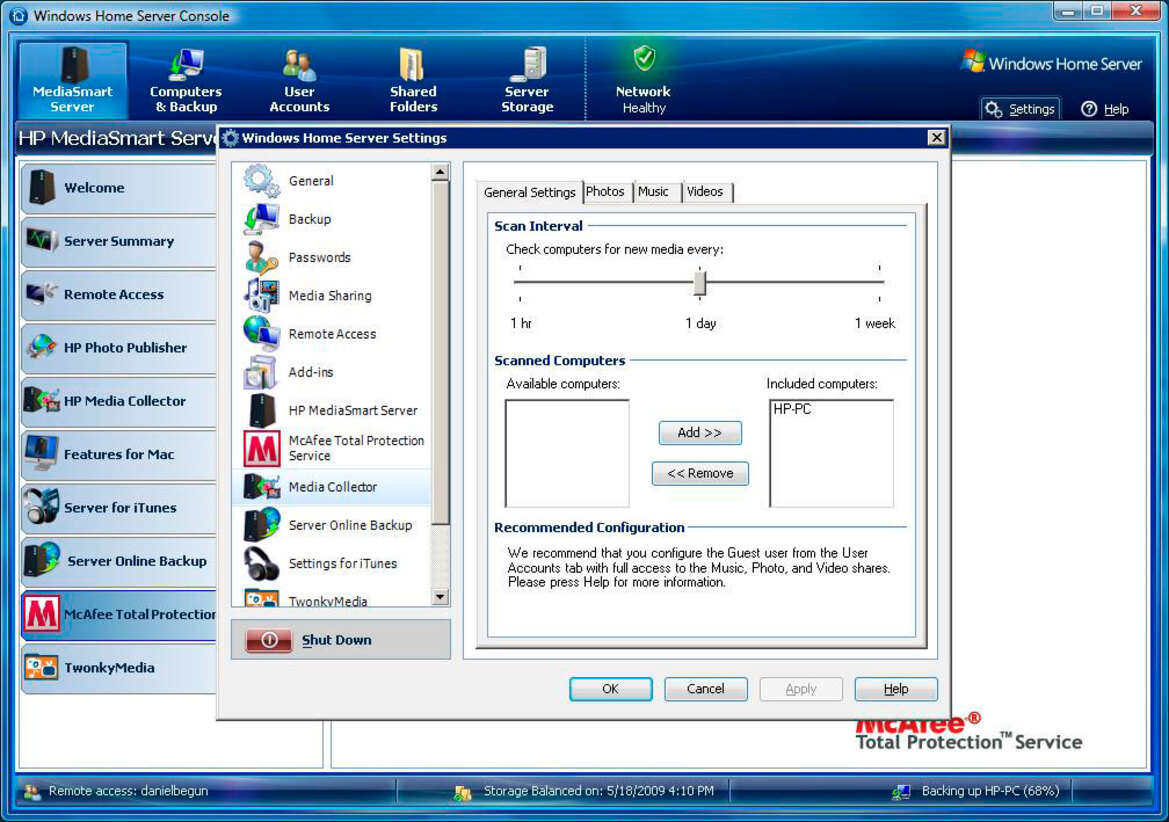1169x822 pixels.
Task: Click inside Available computers list box
Action: [567, 453]
